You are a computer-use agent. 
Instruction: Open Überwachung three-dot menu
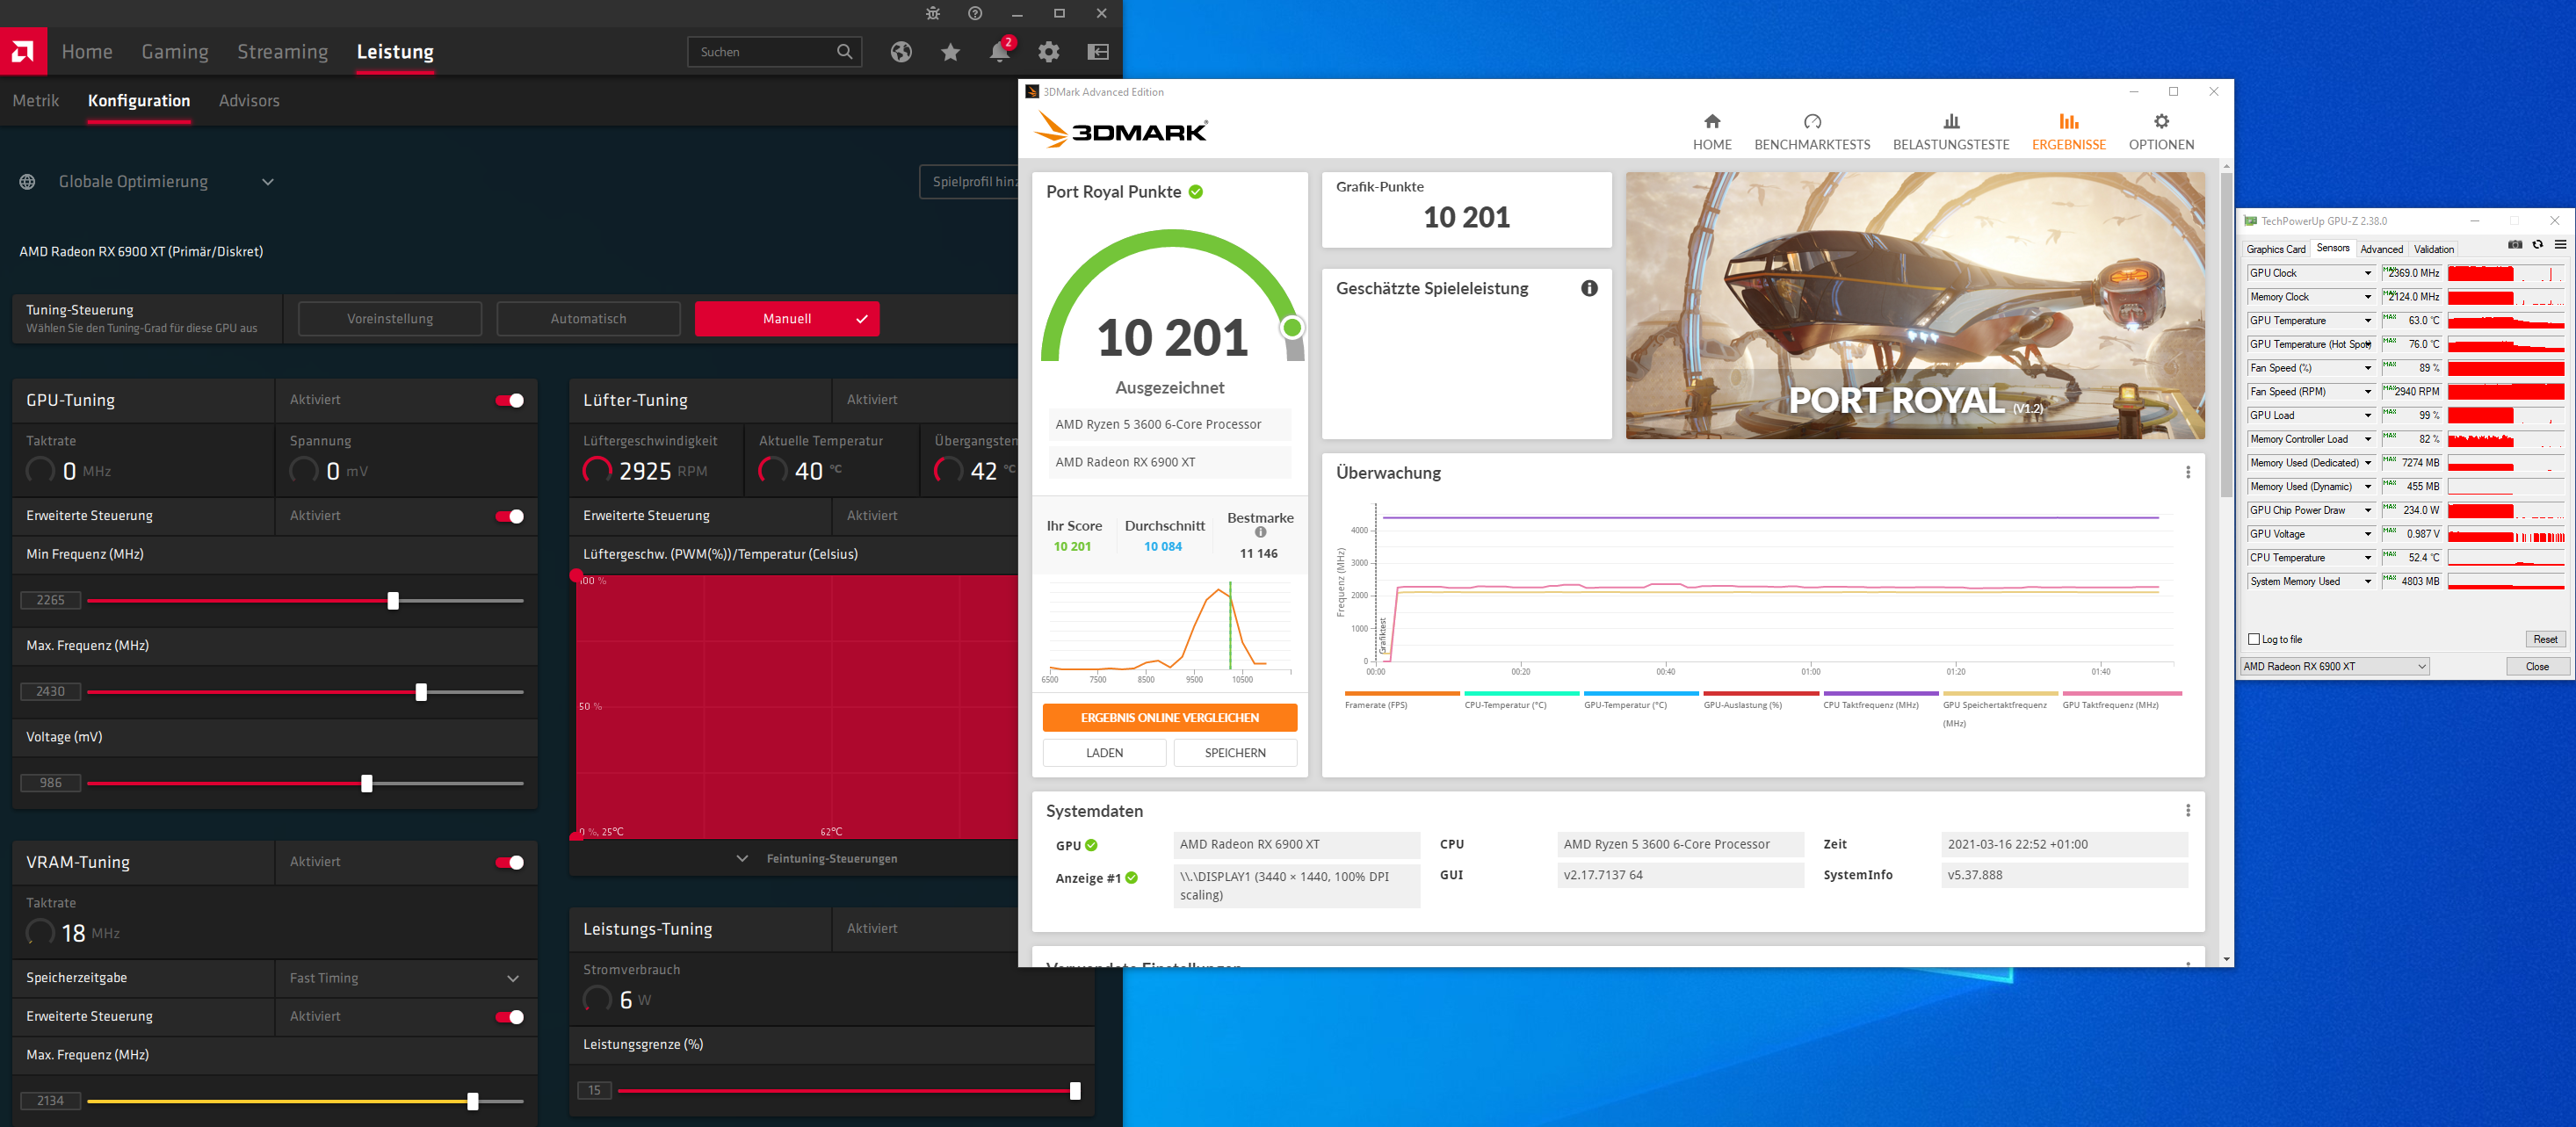click(x=2187, y=473)
